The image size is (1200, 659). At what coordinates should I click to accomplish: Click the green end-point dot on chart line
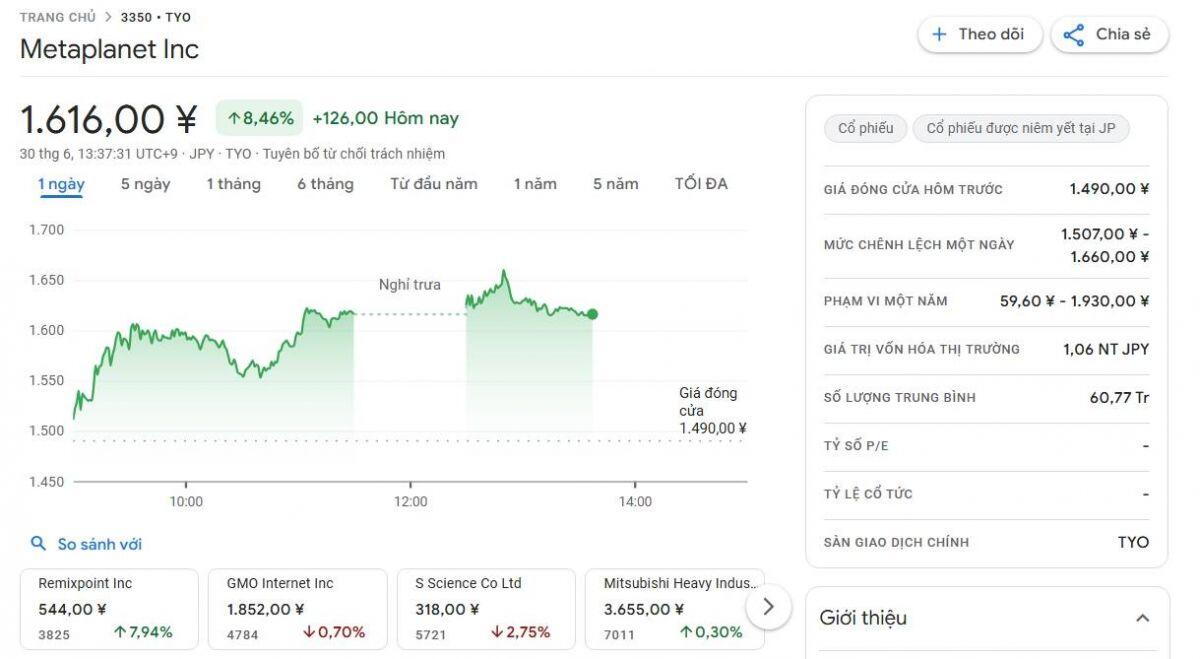(x=592, y=315)
